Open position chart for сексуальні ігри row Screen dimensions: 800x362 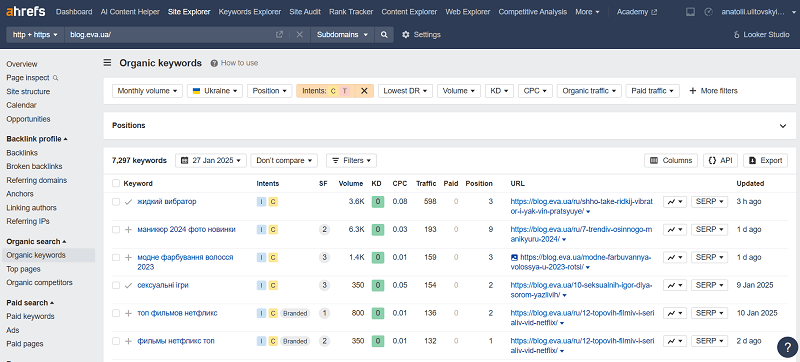click(675, 285)
